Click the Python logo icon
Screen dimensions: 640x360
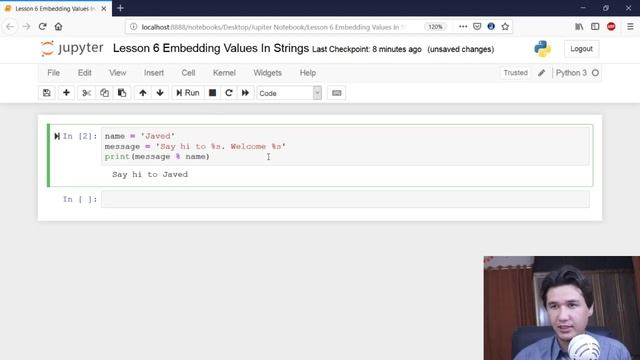pos(542,49)
